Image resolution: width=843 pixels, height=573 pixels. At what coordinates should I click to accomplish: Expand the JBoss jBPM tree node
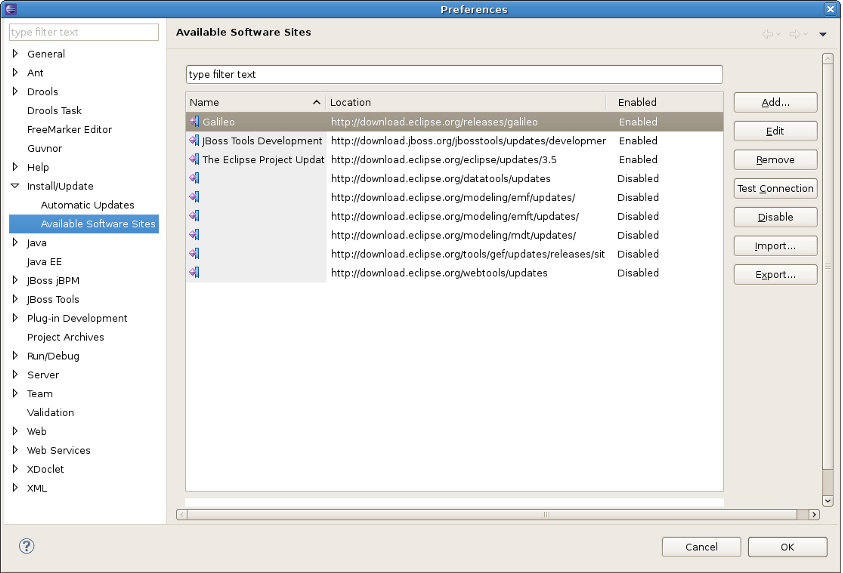click(15, 280)
